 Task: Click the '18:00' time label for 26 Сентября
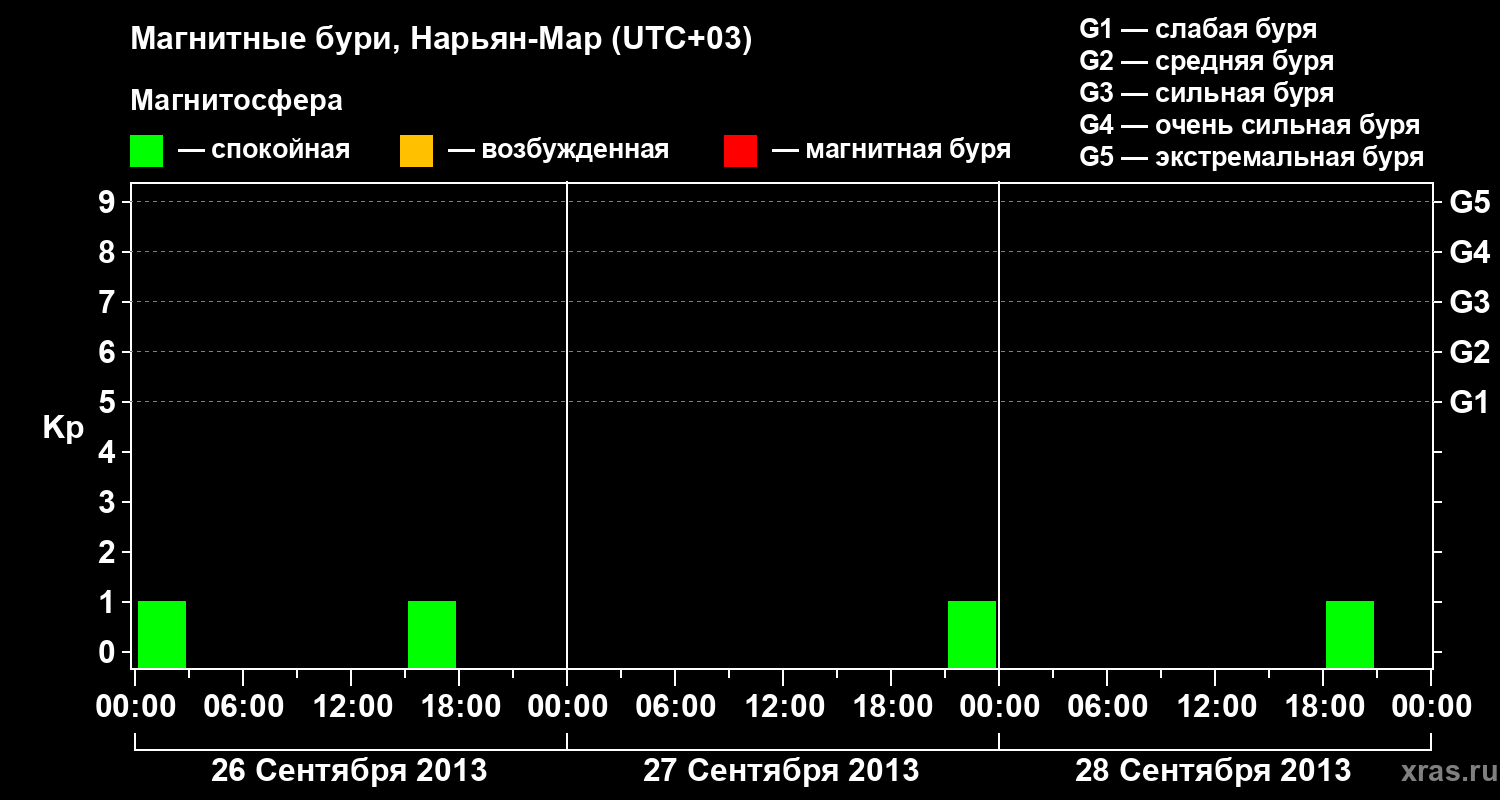[459, 706]
